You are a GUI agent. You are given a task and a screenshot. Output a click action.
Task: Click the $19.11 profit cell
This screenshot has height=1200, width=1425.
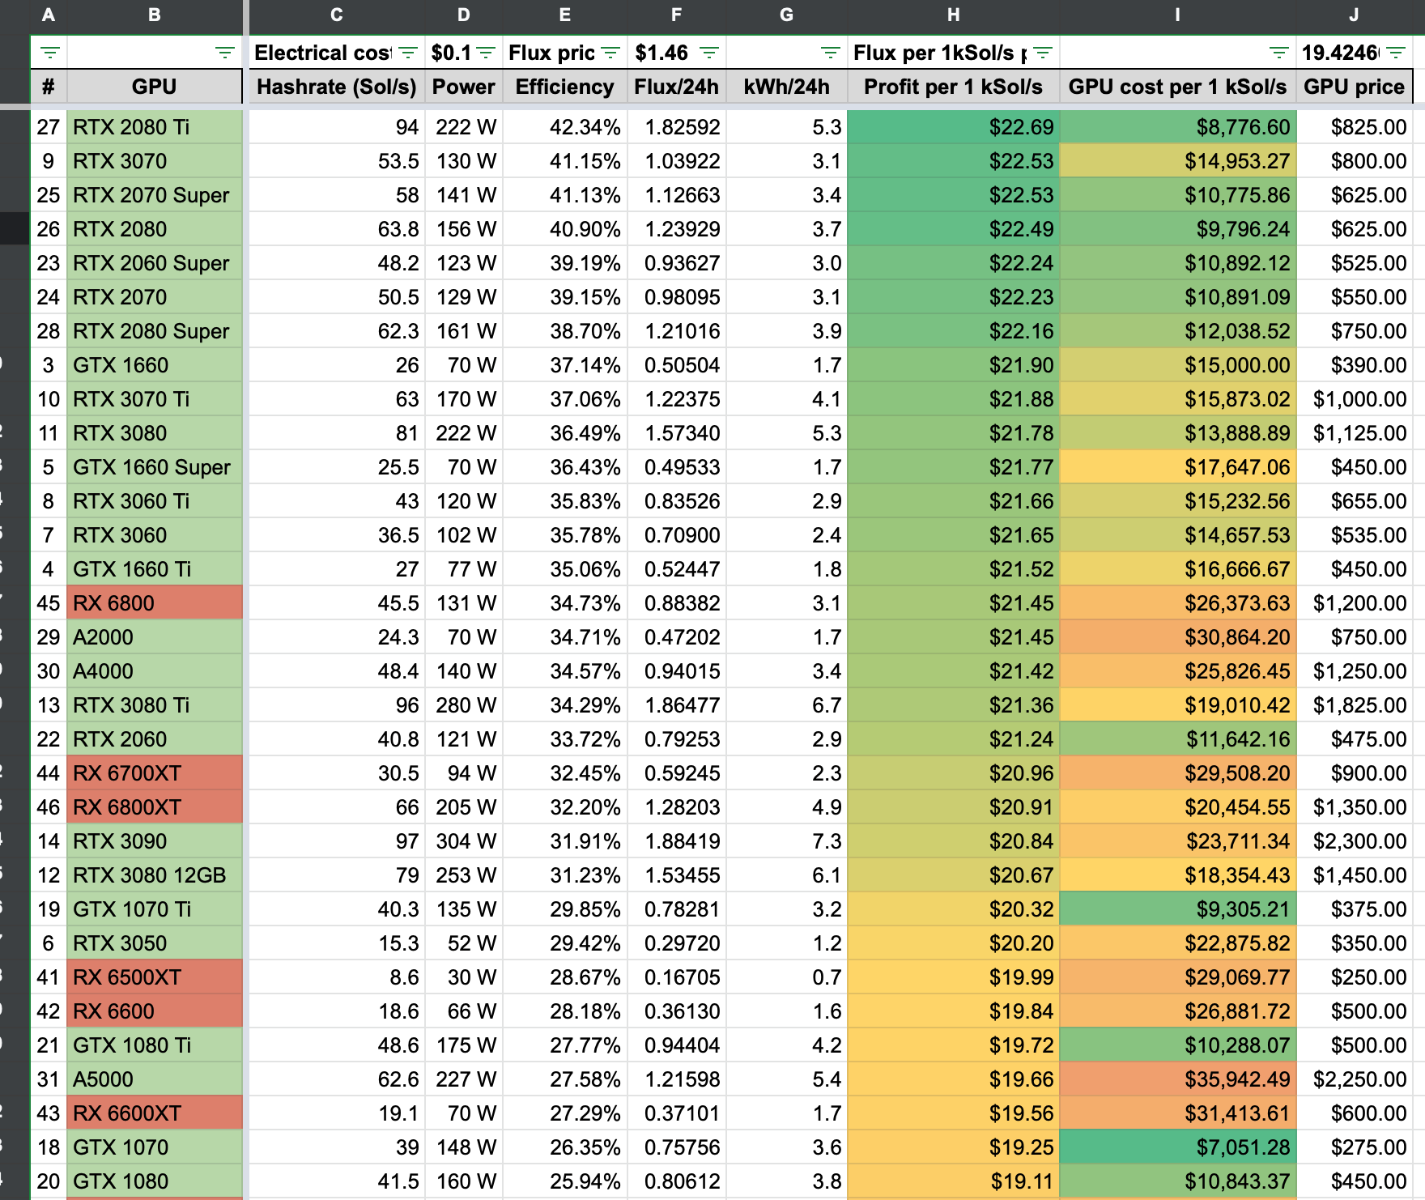click(x=954, y=1181)
